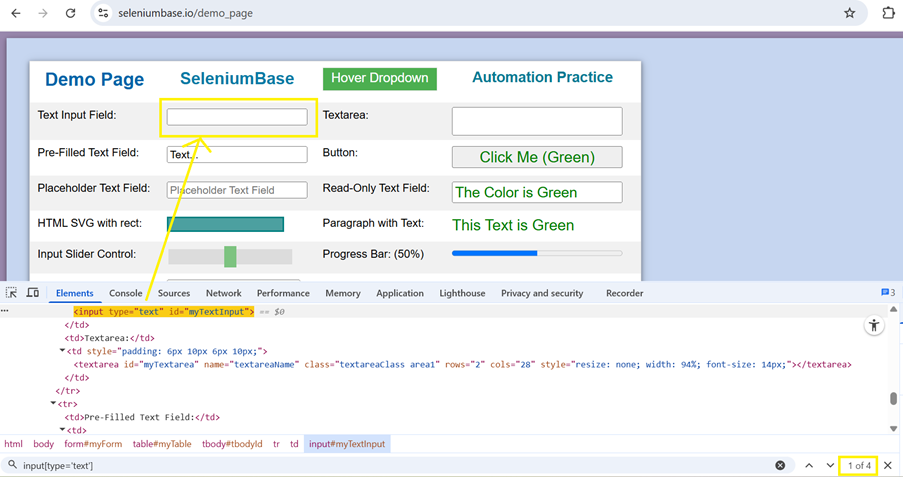Open the DevTools issues counter showing 3

coord(888,293)
